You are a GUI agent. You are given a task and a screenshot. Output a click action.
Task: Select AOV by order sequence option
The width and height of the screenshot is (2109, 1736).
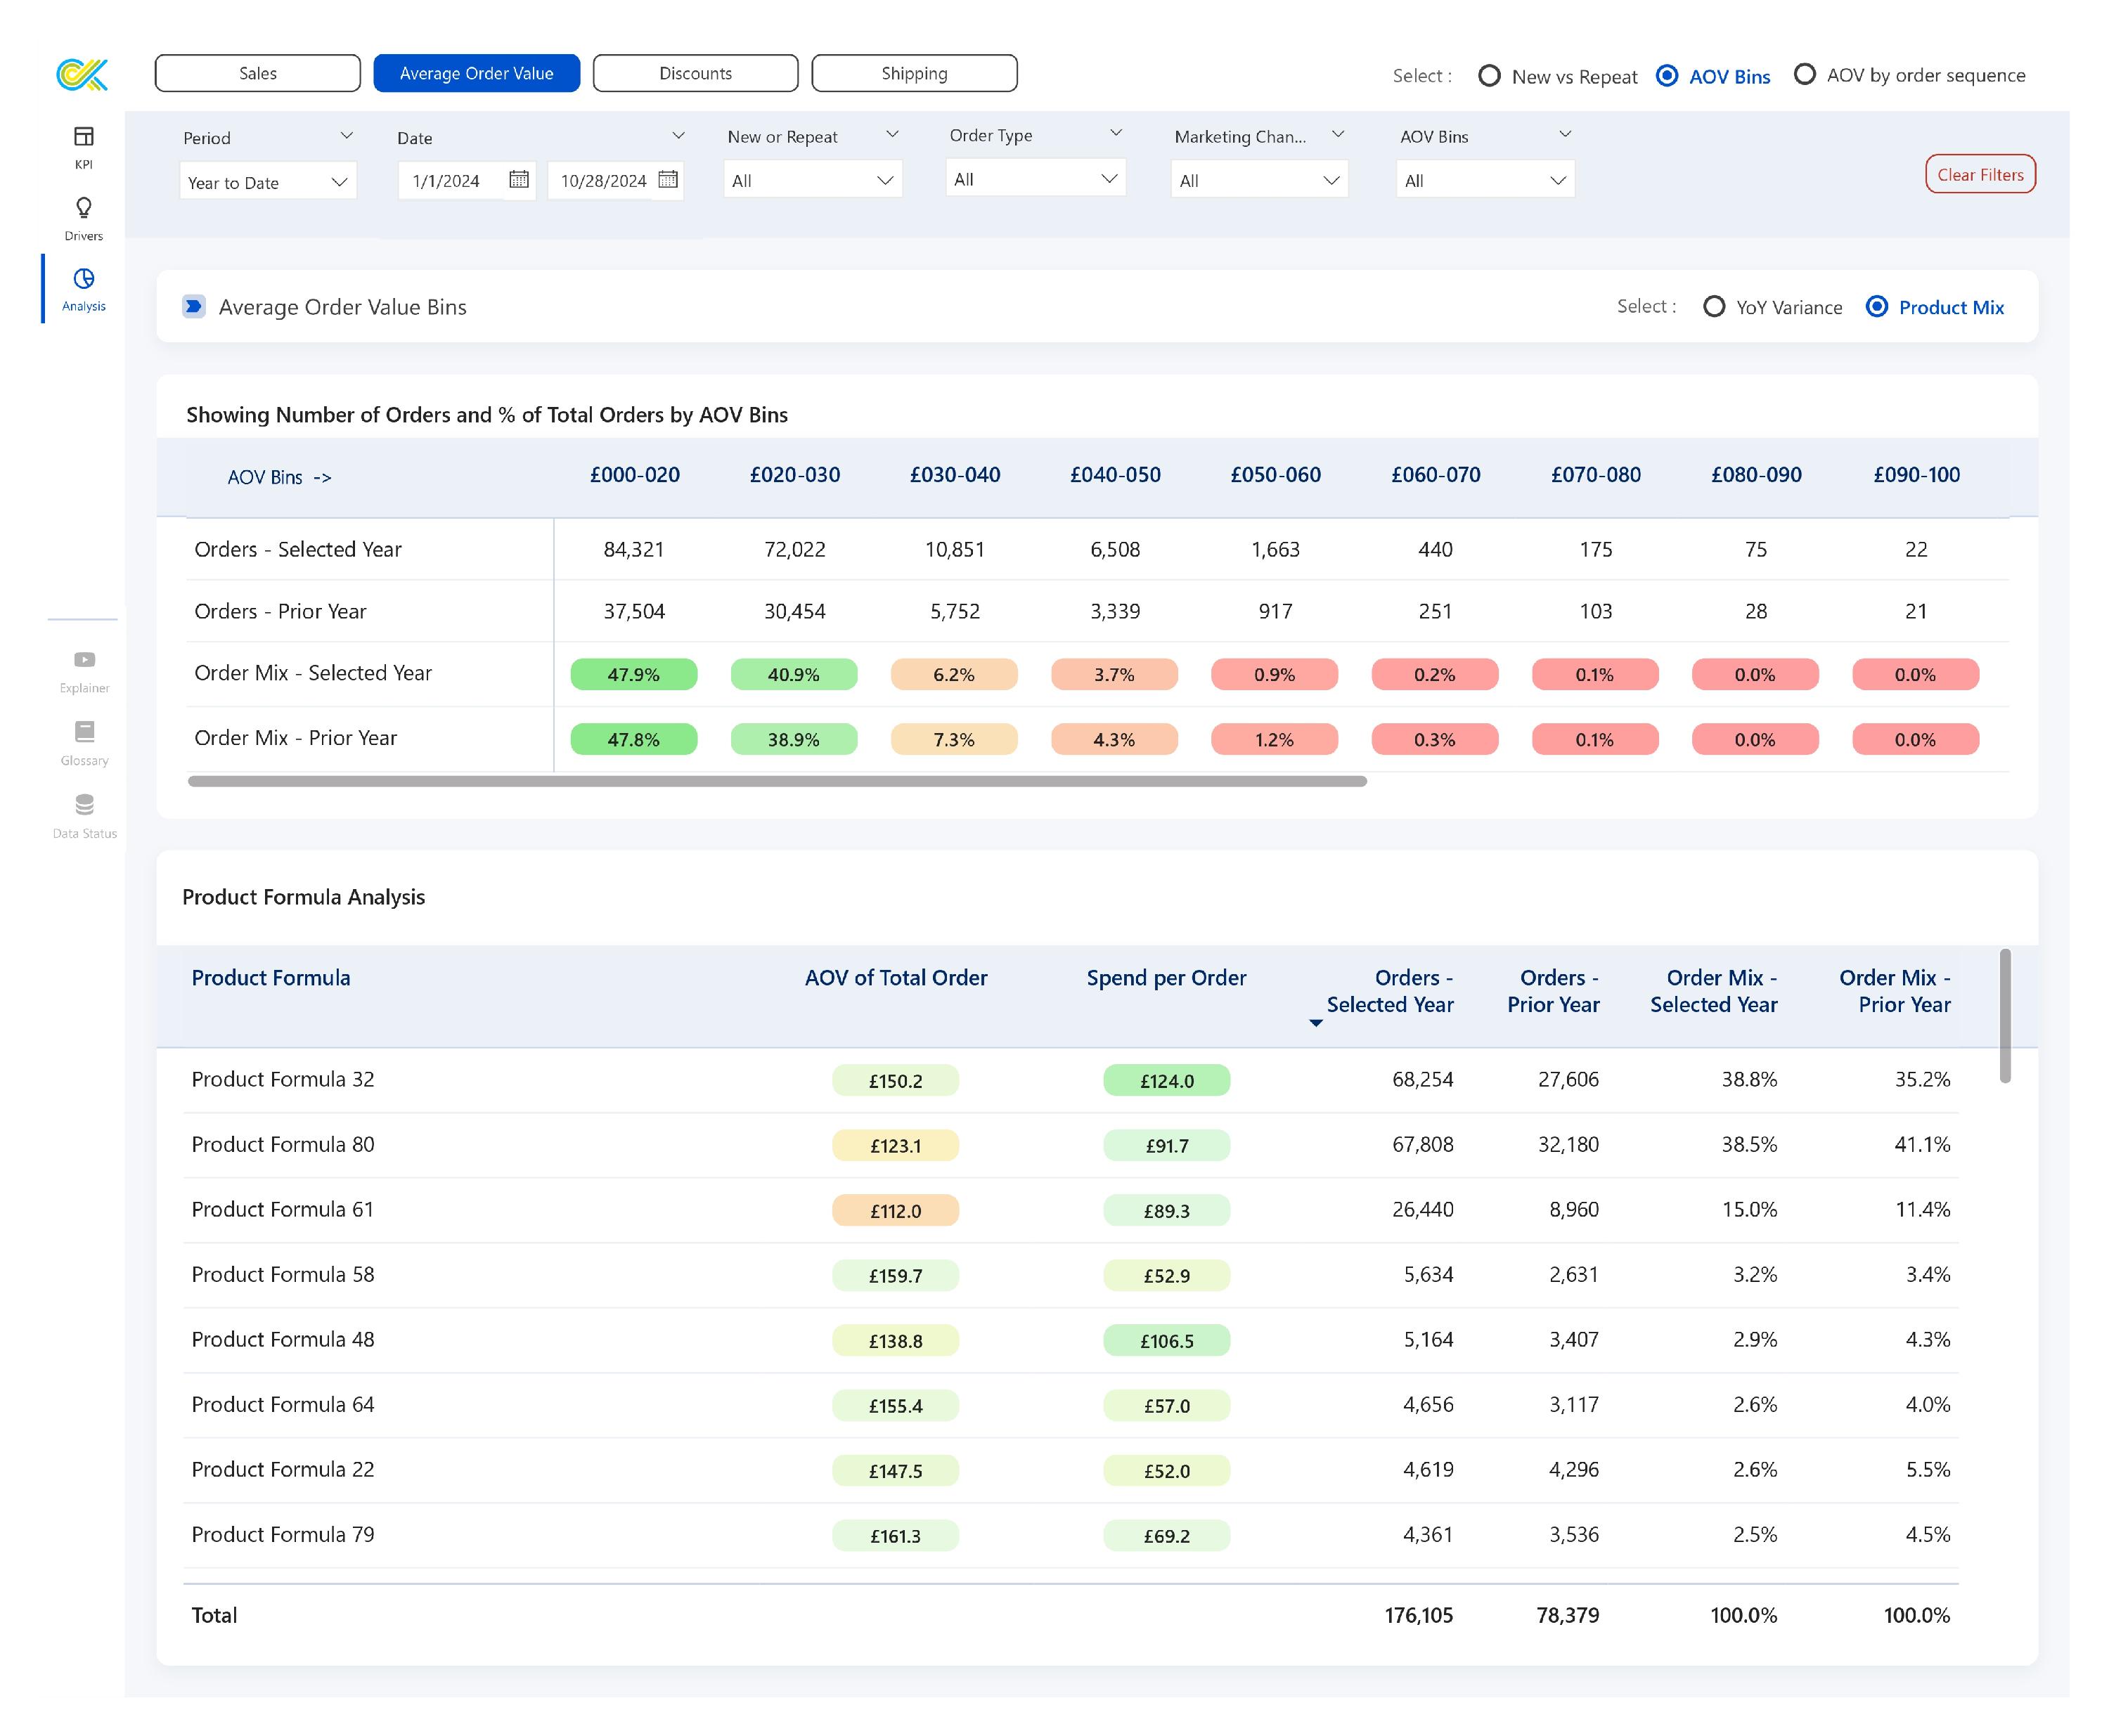click(x=1805, y=75)
